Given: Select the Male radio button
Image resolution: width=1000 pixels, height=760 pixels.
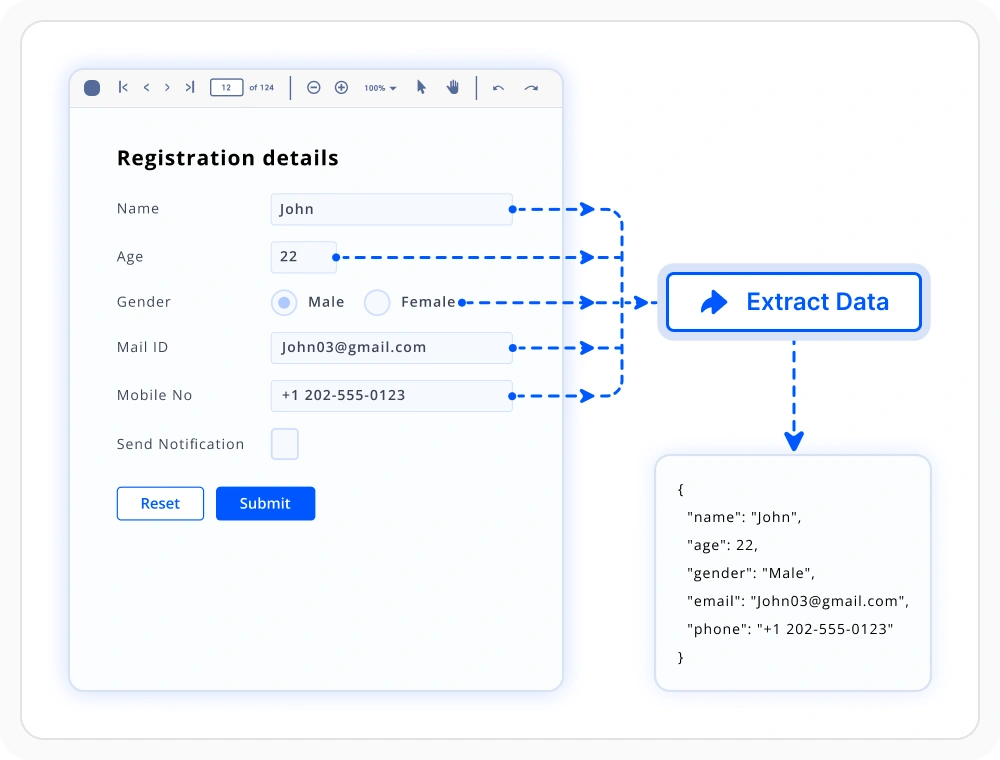Looking at the screenshot, I should click(284, 302).
